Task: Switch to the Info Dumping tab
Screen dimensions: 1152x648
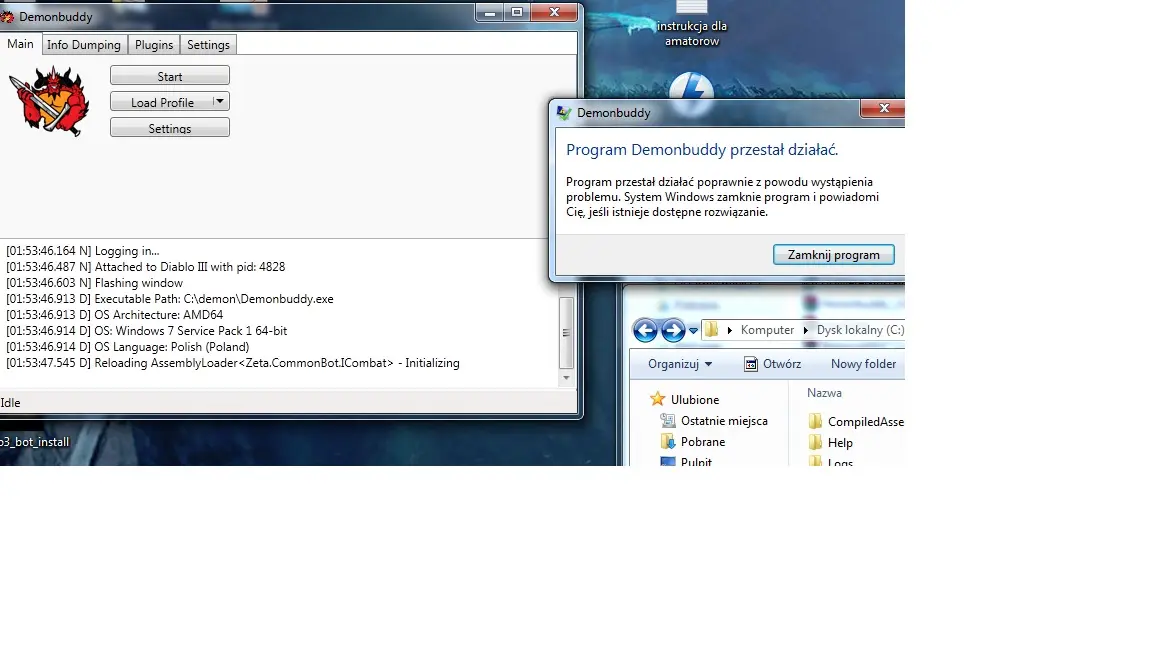Action: [84, 45]
